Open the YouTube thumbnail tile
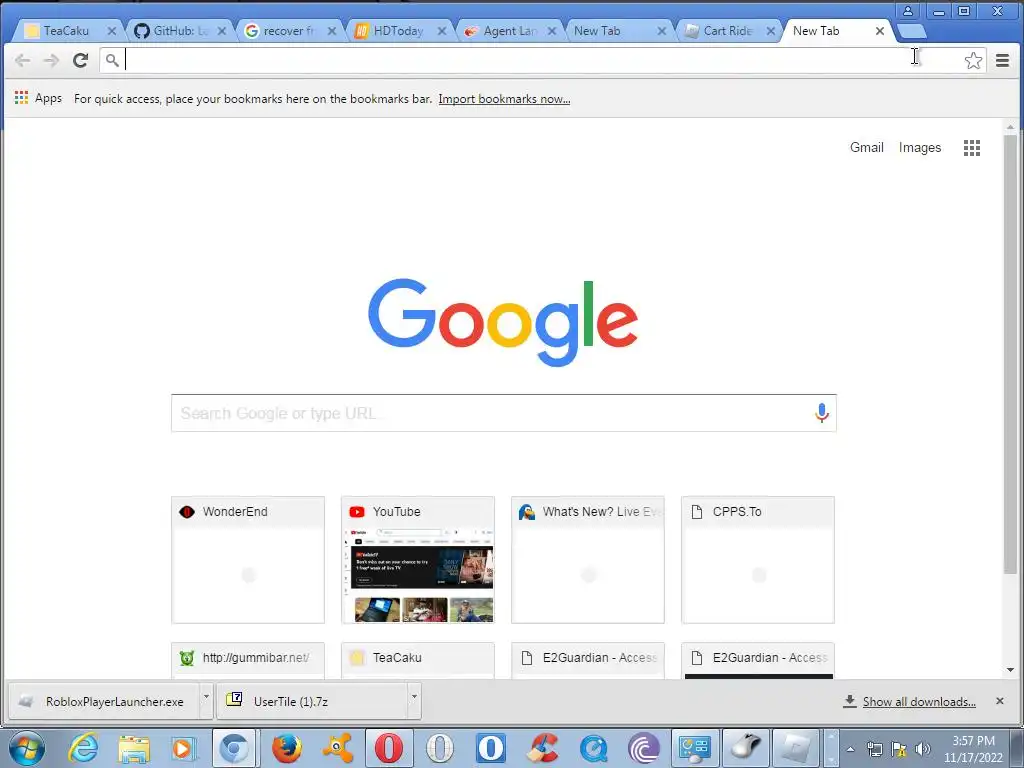 coord(418,560)
